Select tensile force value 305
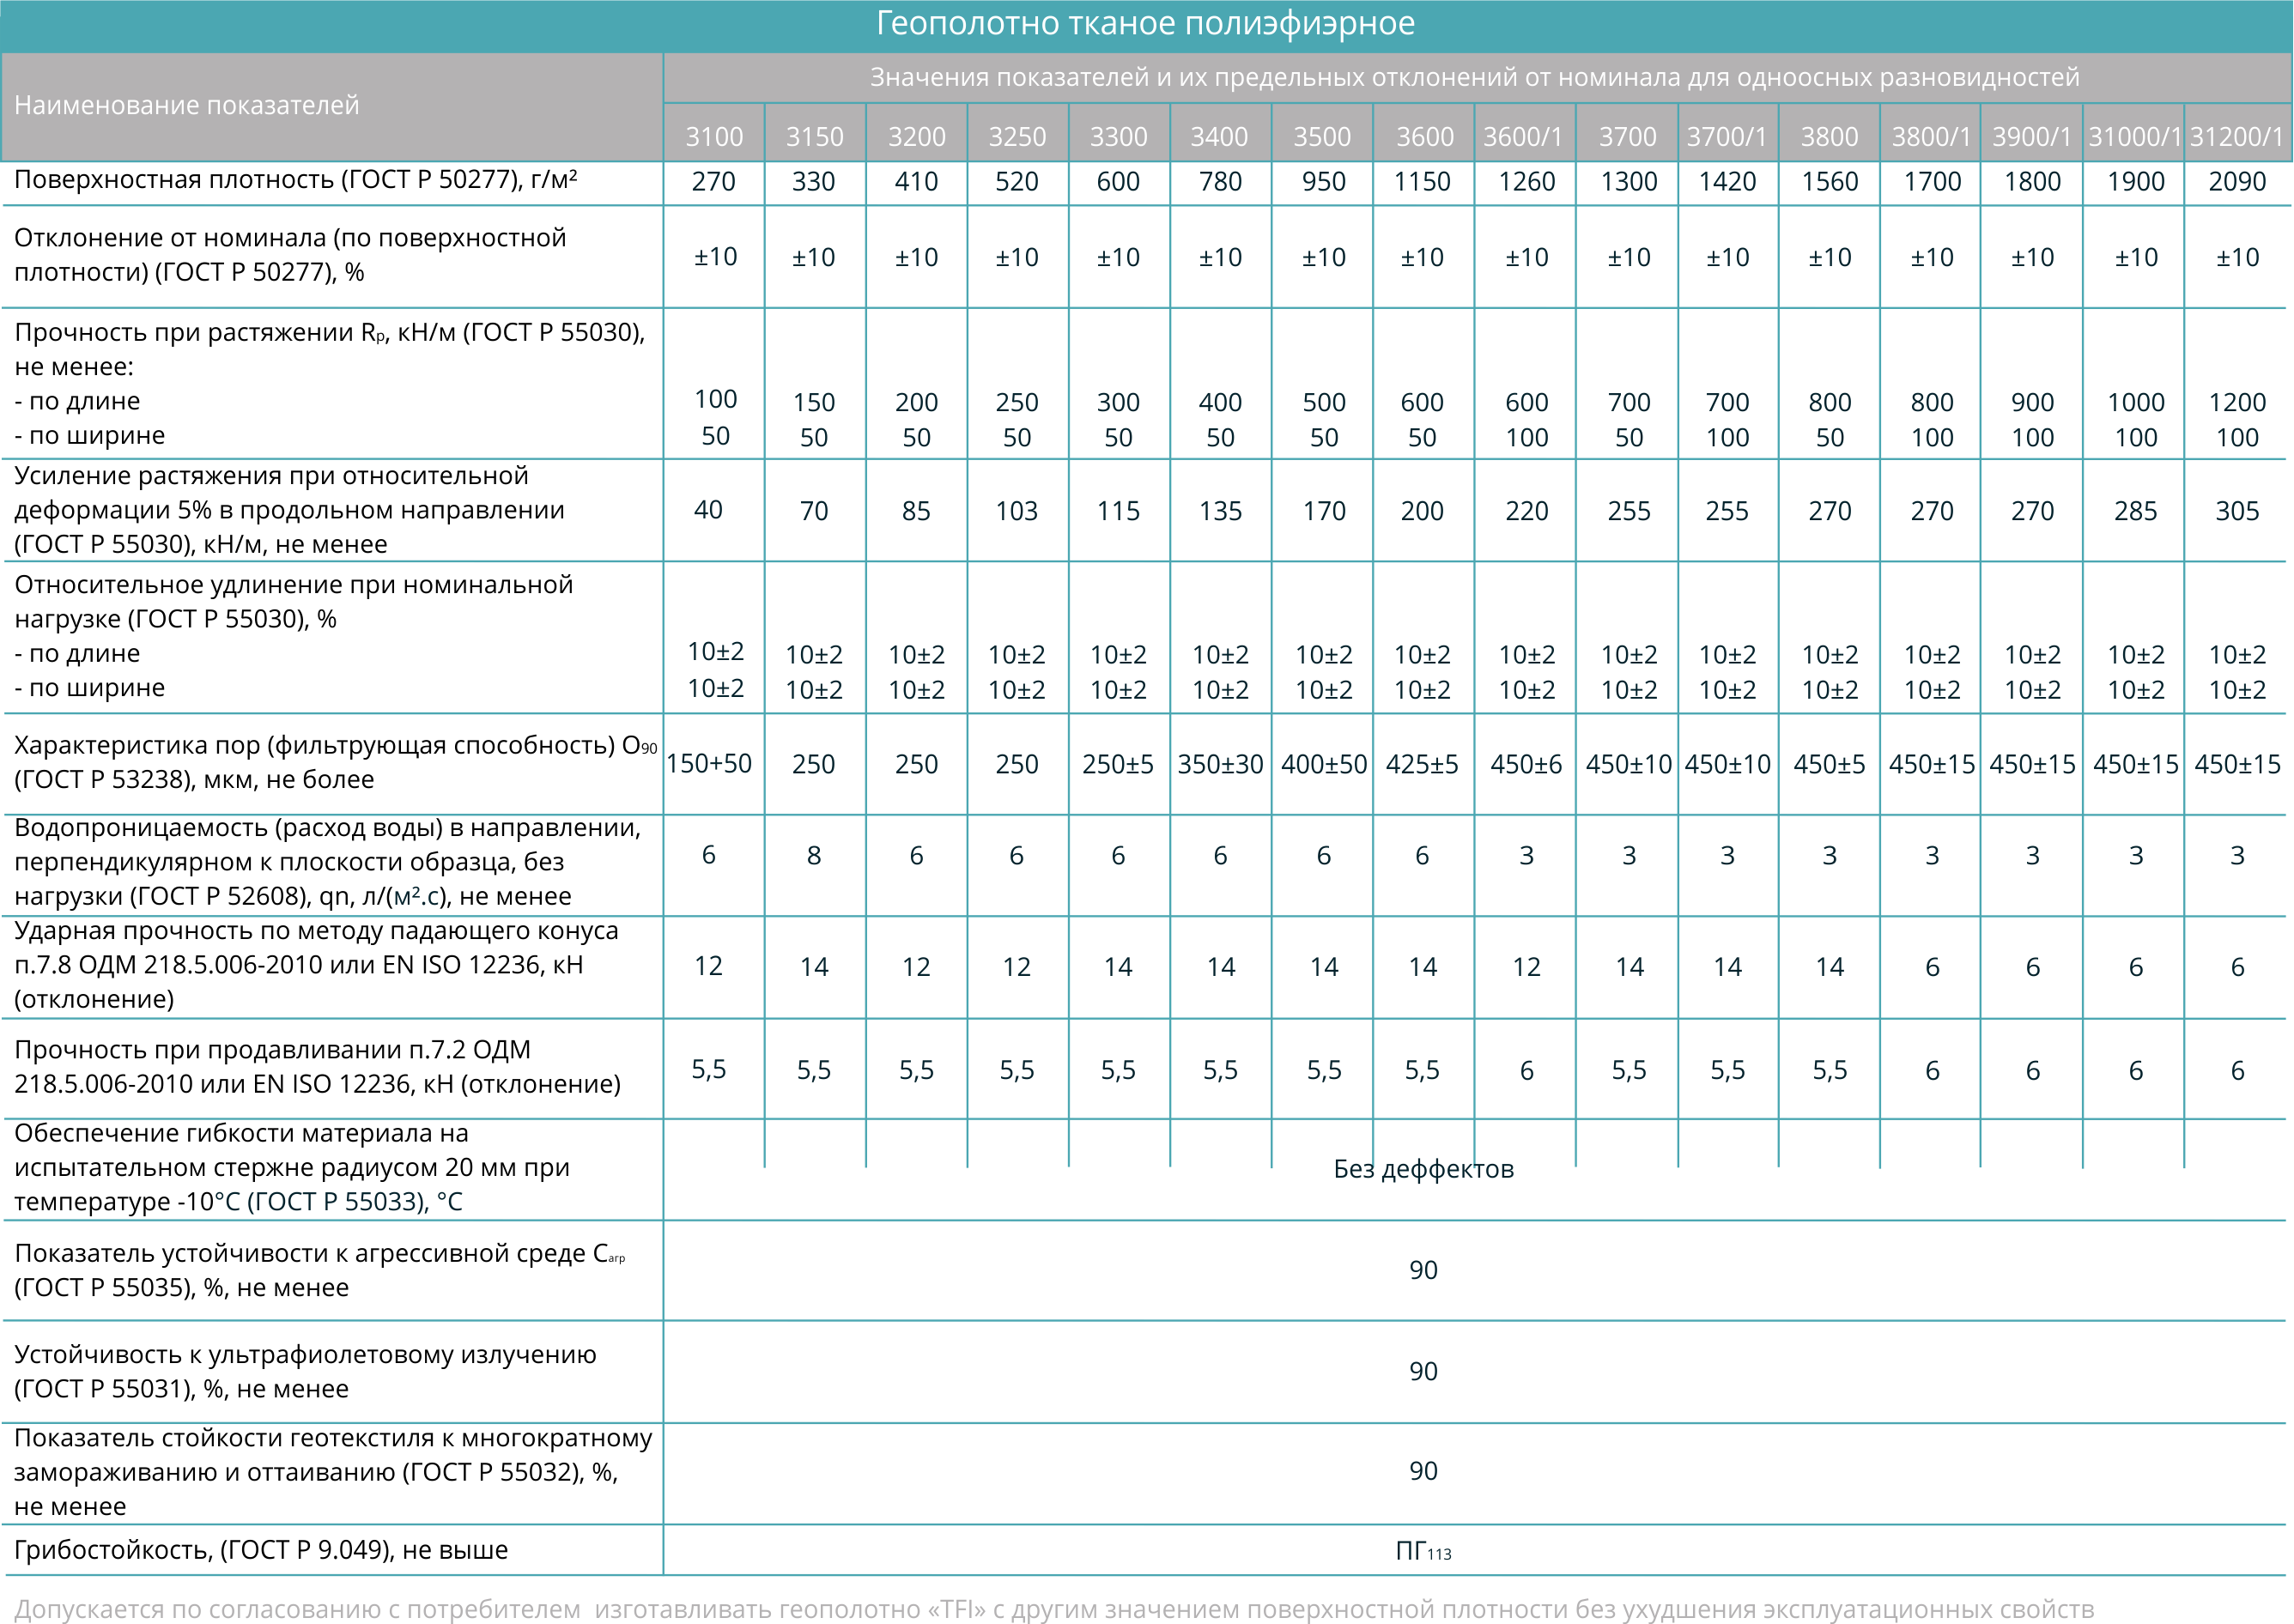The width and height of the screenshot is (2294, 1624). 2237,511
